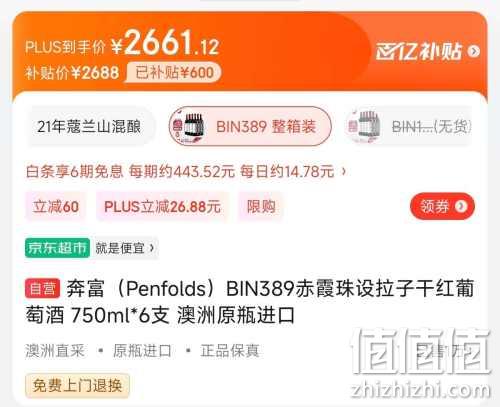Open the 京东超市 green badge
500x407 pixels.
coord(57,248)
